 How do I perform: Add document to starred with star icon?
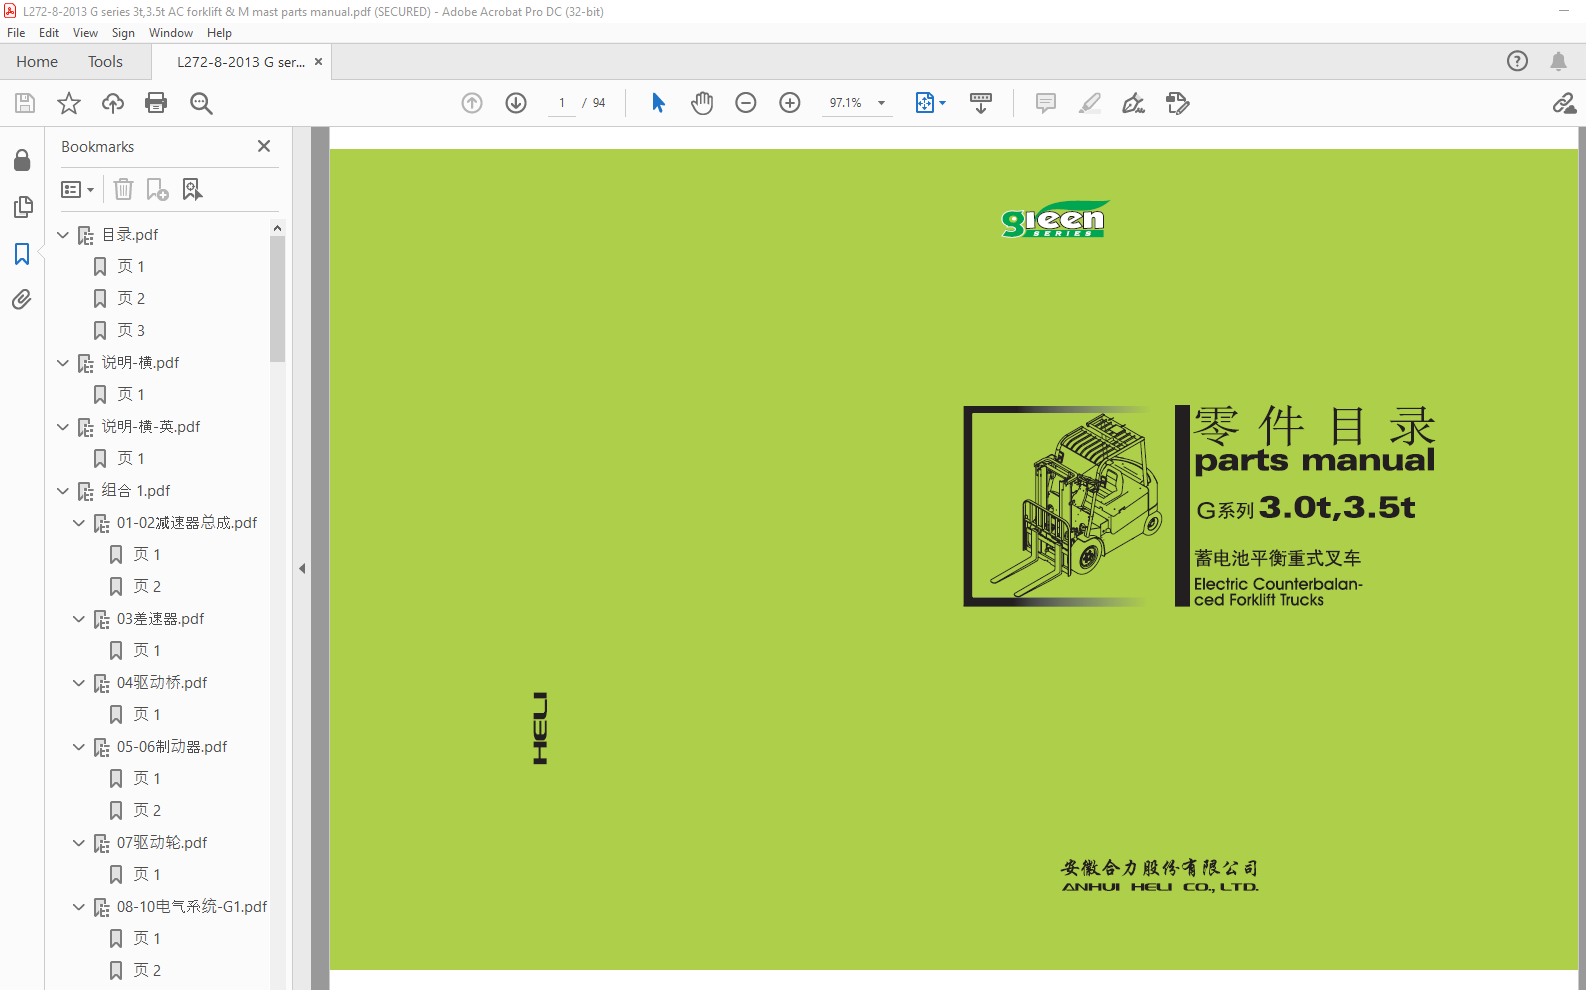69,103
